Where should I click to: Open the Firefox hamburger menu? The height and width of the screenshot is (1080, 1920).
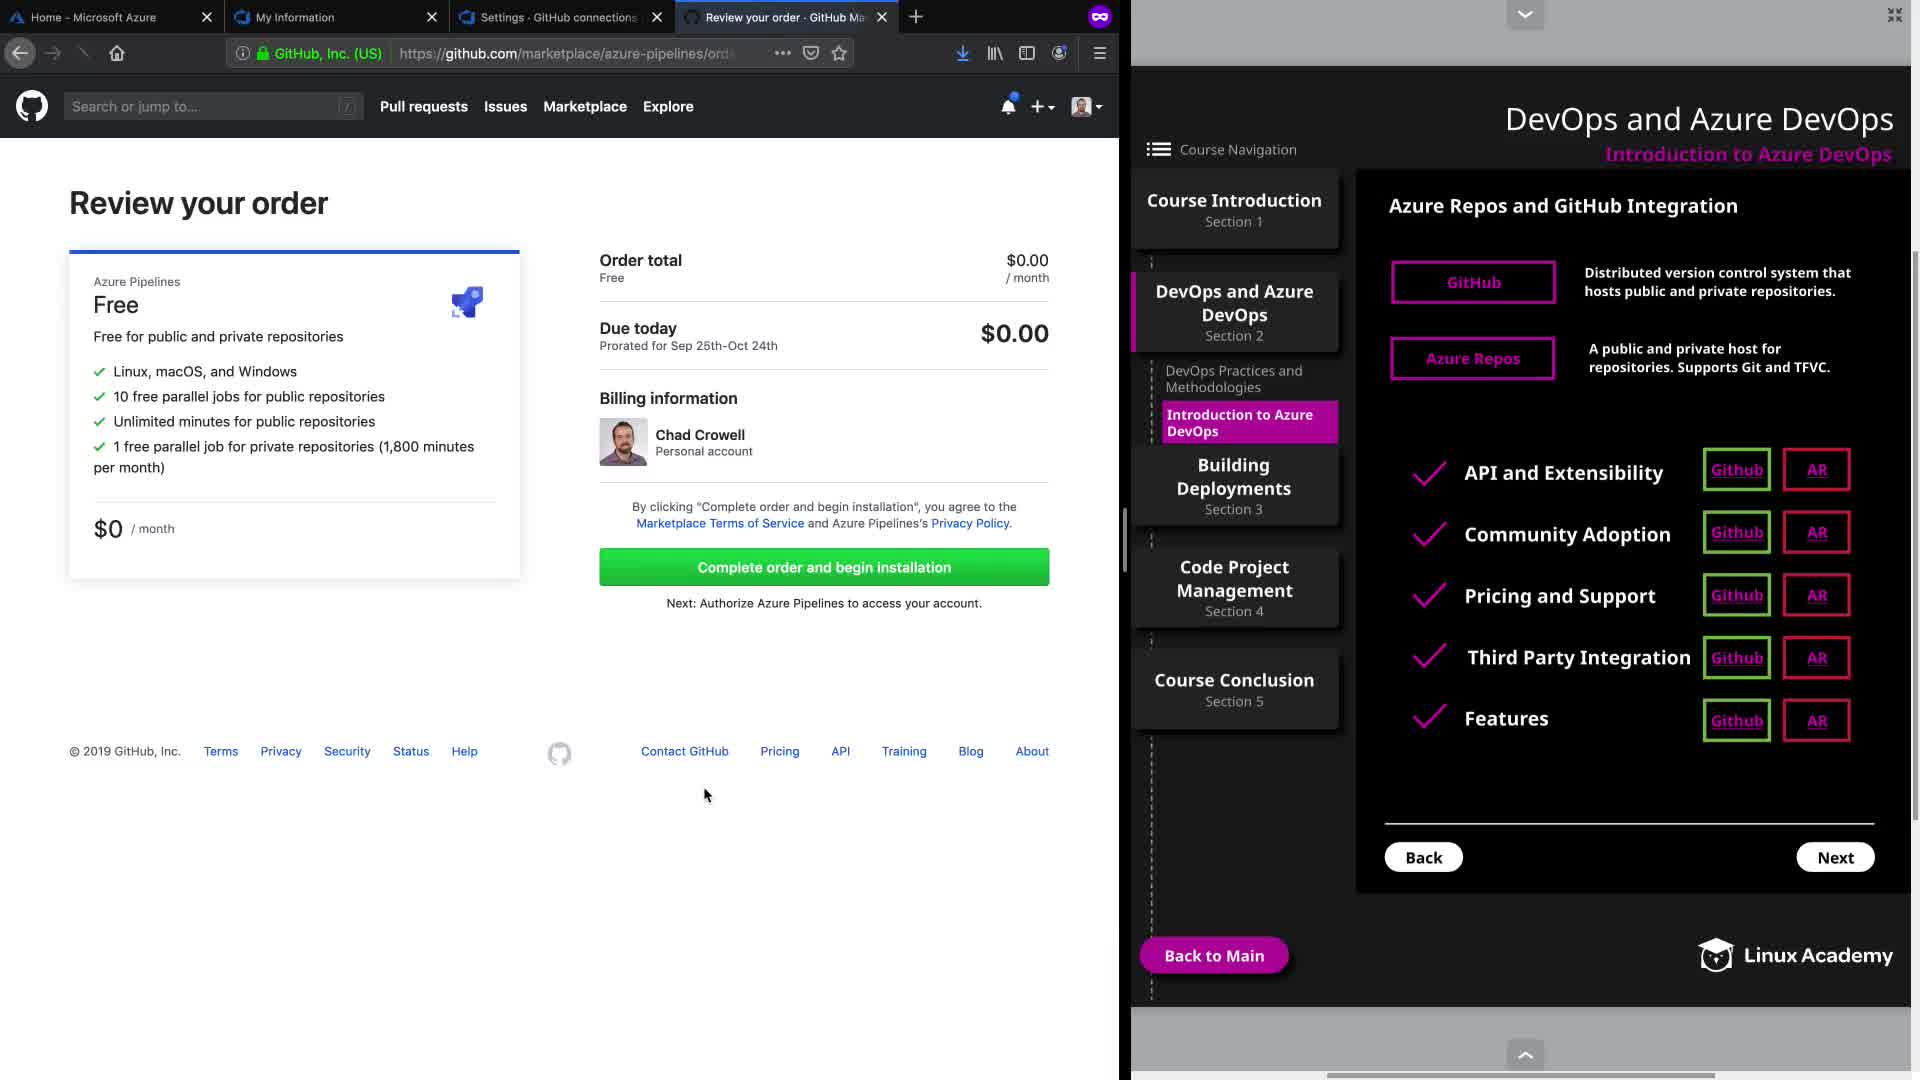[1099, 53]
